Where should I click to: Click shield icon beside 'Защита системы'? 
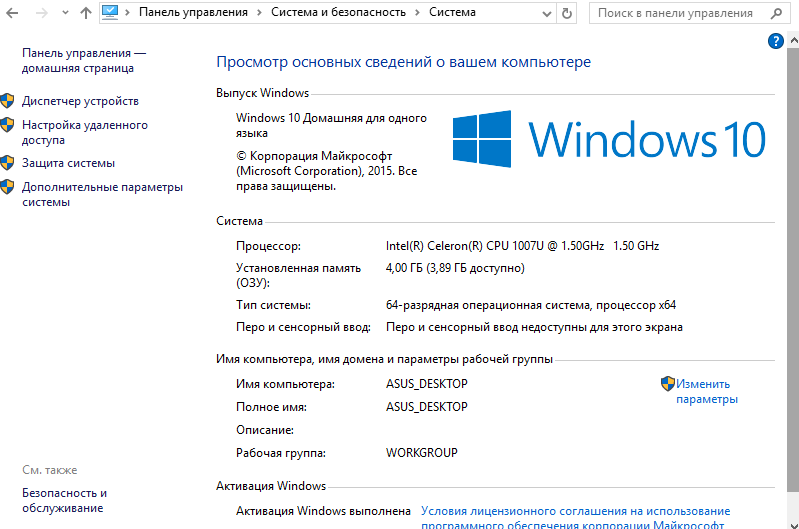(7, 163)
